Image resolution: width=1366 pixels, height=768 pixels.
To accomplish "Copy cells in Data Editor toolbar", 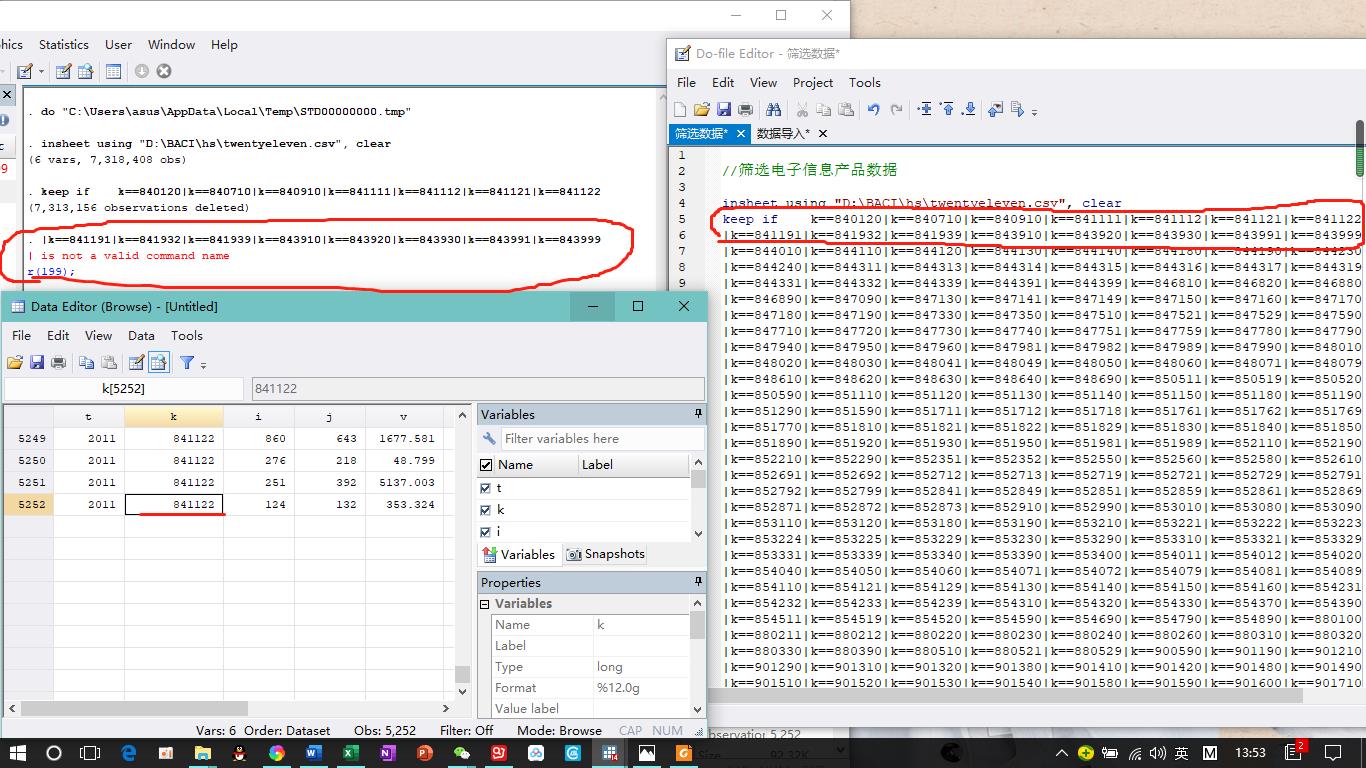I will tap(87, 362).
